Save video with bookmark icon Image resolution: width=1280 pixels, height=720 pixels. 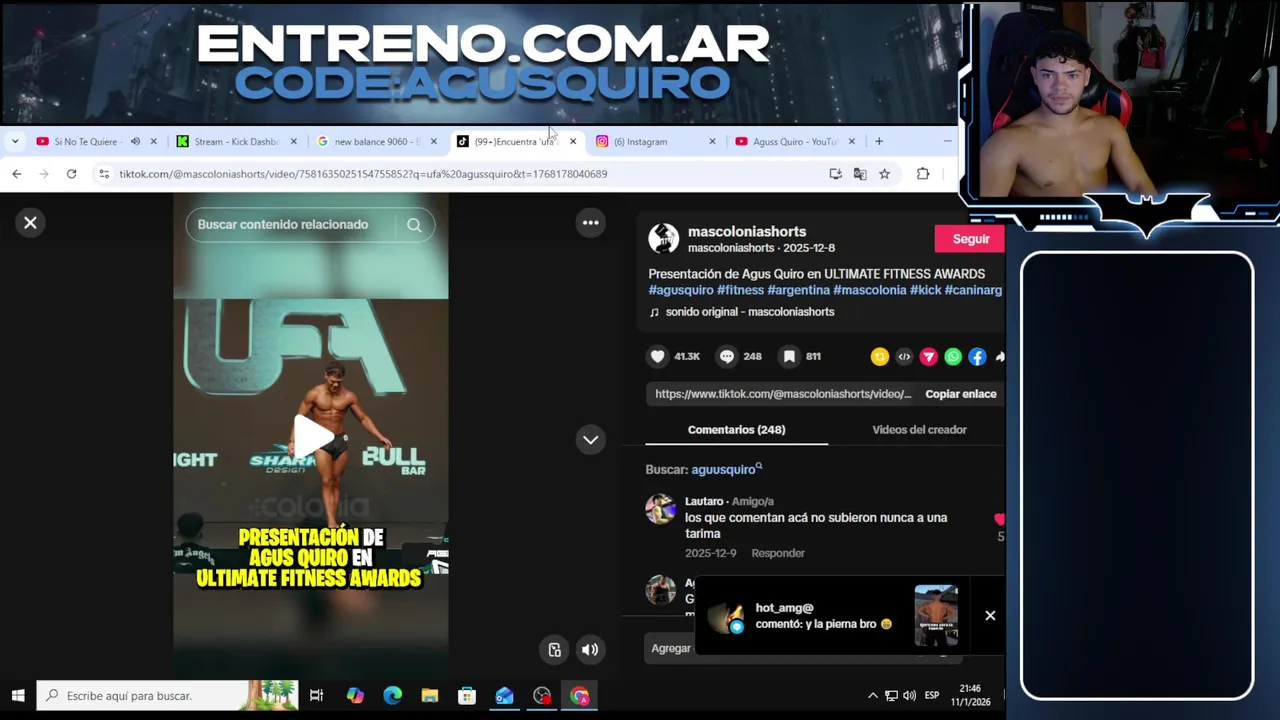pos(789,356)
